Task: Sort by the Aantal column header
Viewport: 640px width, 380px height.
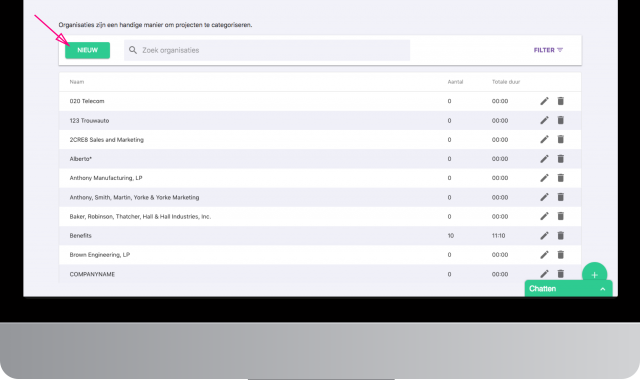Action: (x=455, y=82)
